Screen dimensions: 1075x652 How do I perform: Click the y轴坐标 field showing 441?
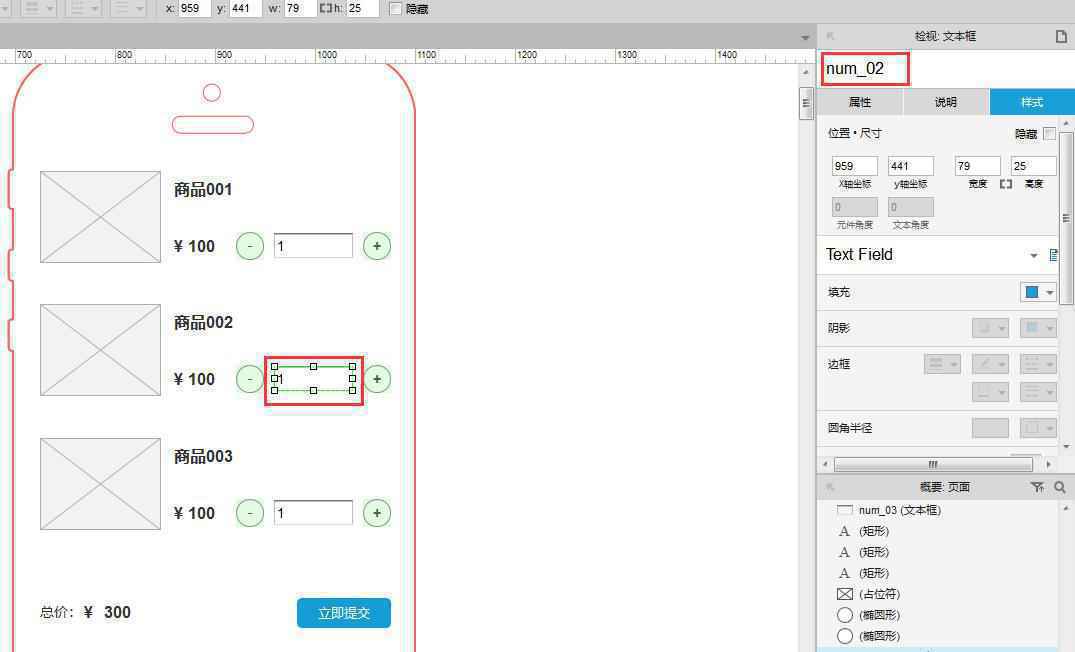[x=910, y=166]
